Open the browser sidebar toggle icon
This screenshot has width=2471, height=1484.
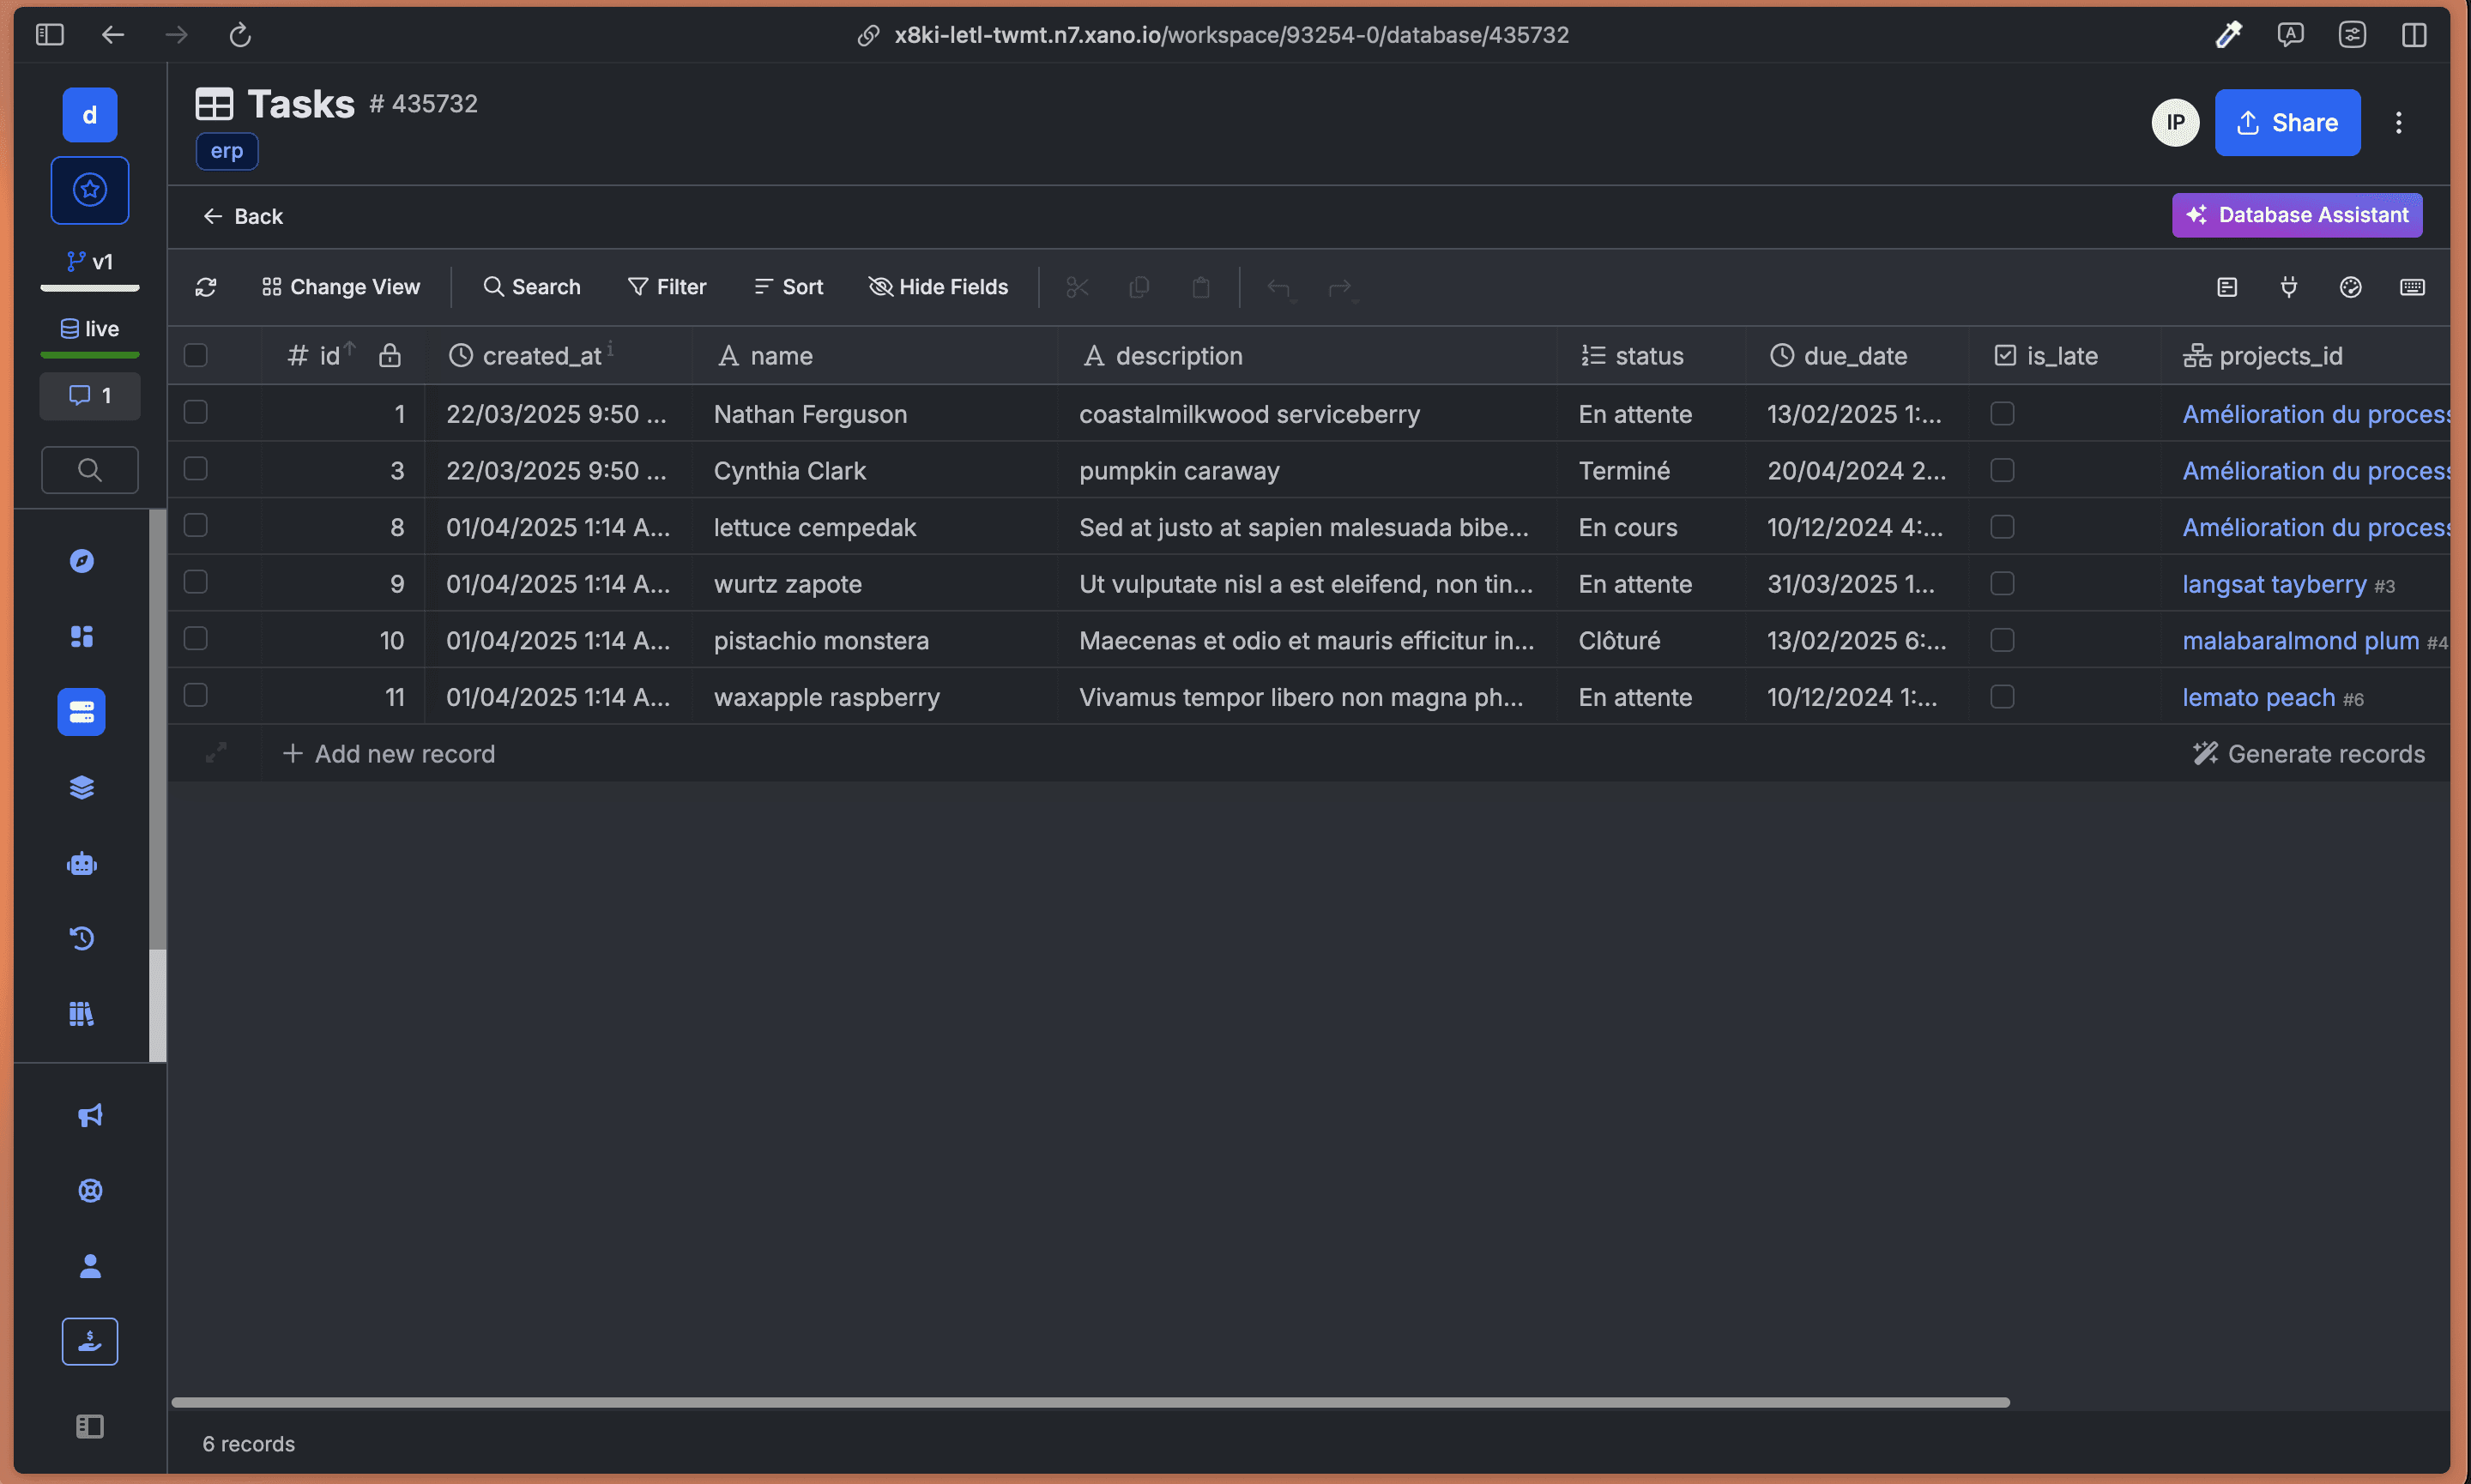(x=49, y=35)
